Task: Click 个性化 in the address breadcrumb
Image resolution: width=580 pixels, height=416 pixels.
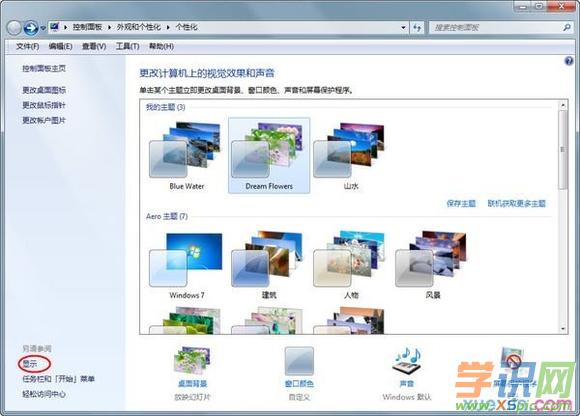Action: (x=186, y=27)
